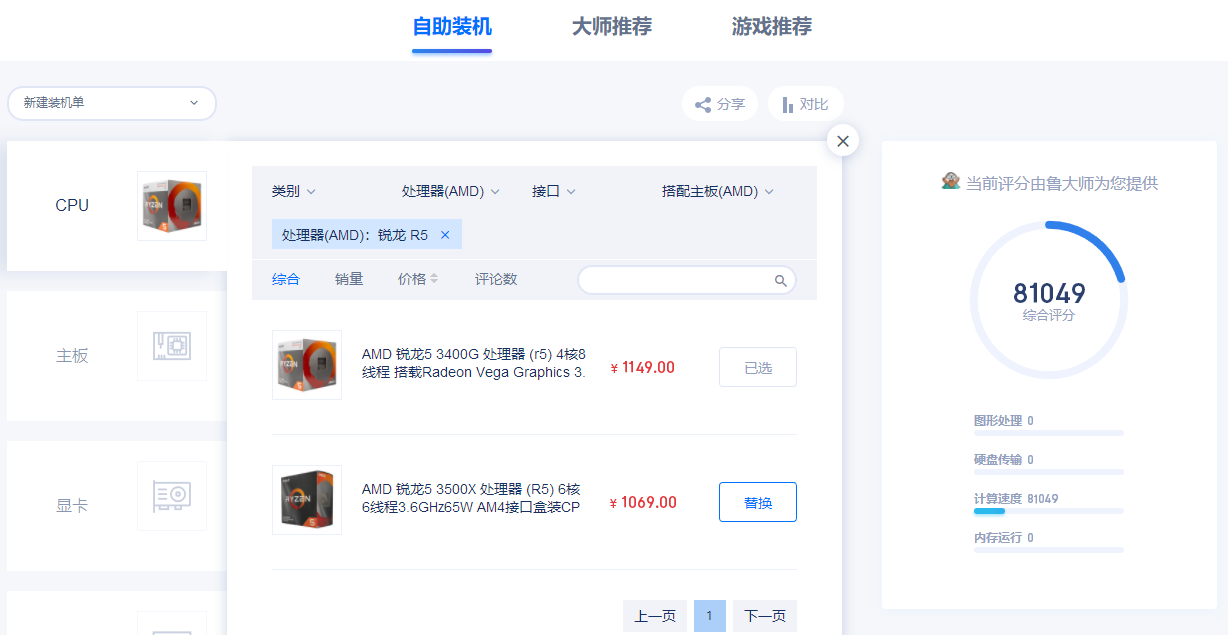Switch to the 大师推荐 tab
The image size is (1228, 635).
(x=612, y=27)
